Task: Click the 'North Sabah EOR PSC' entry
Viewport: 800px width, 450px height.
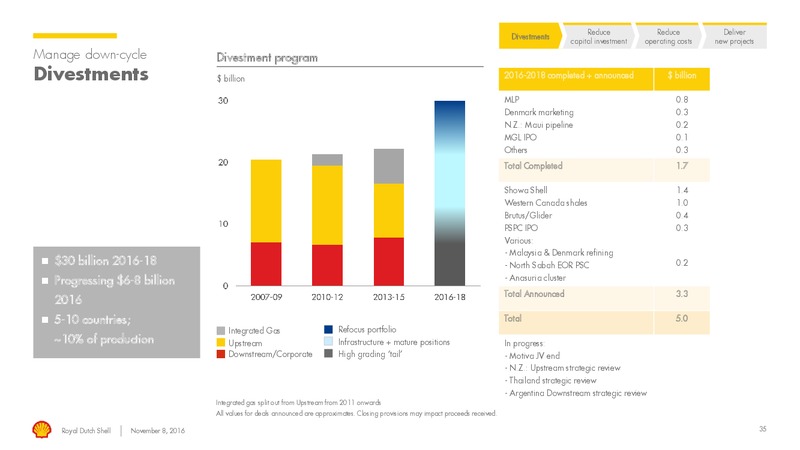Action: pyautogui.click(x=547, y=265)
